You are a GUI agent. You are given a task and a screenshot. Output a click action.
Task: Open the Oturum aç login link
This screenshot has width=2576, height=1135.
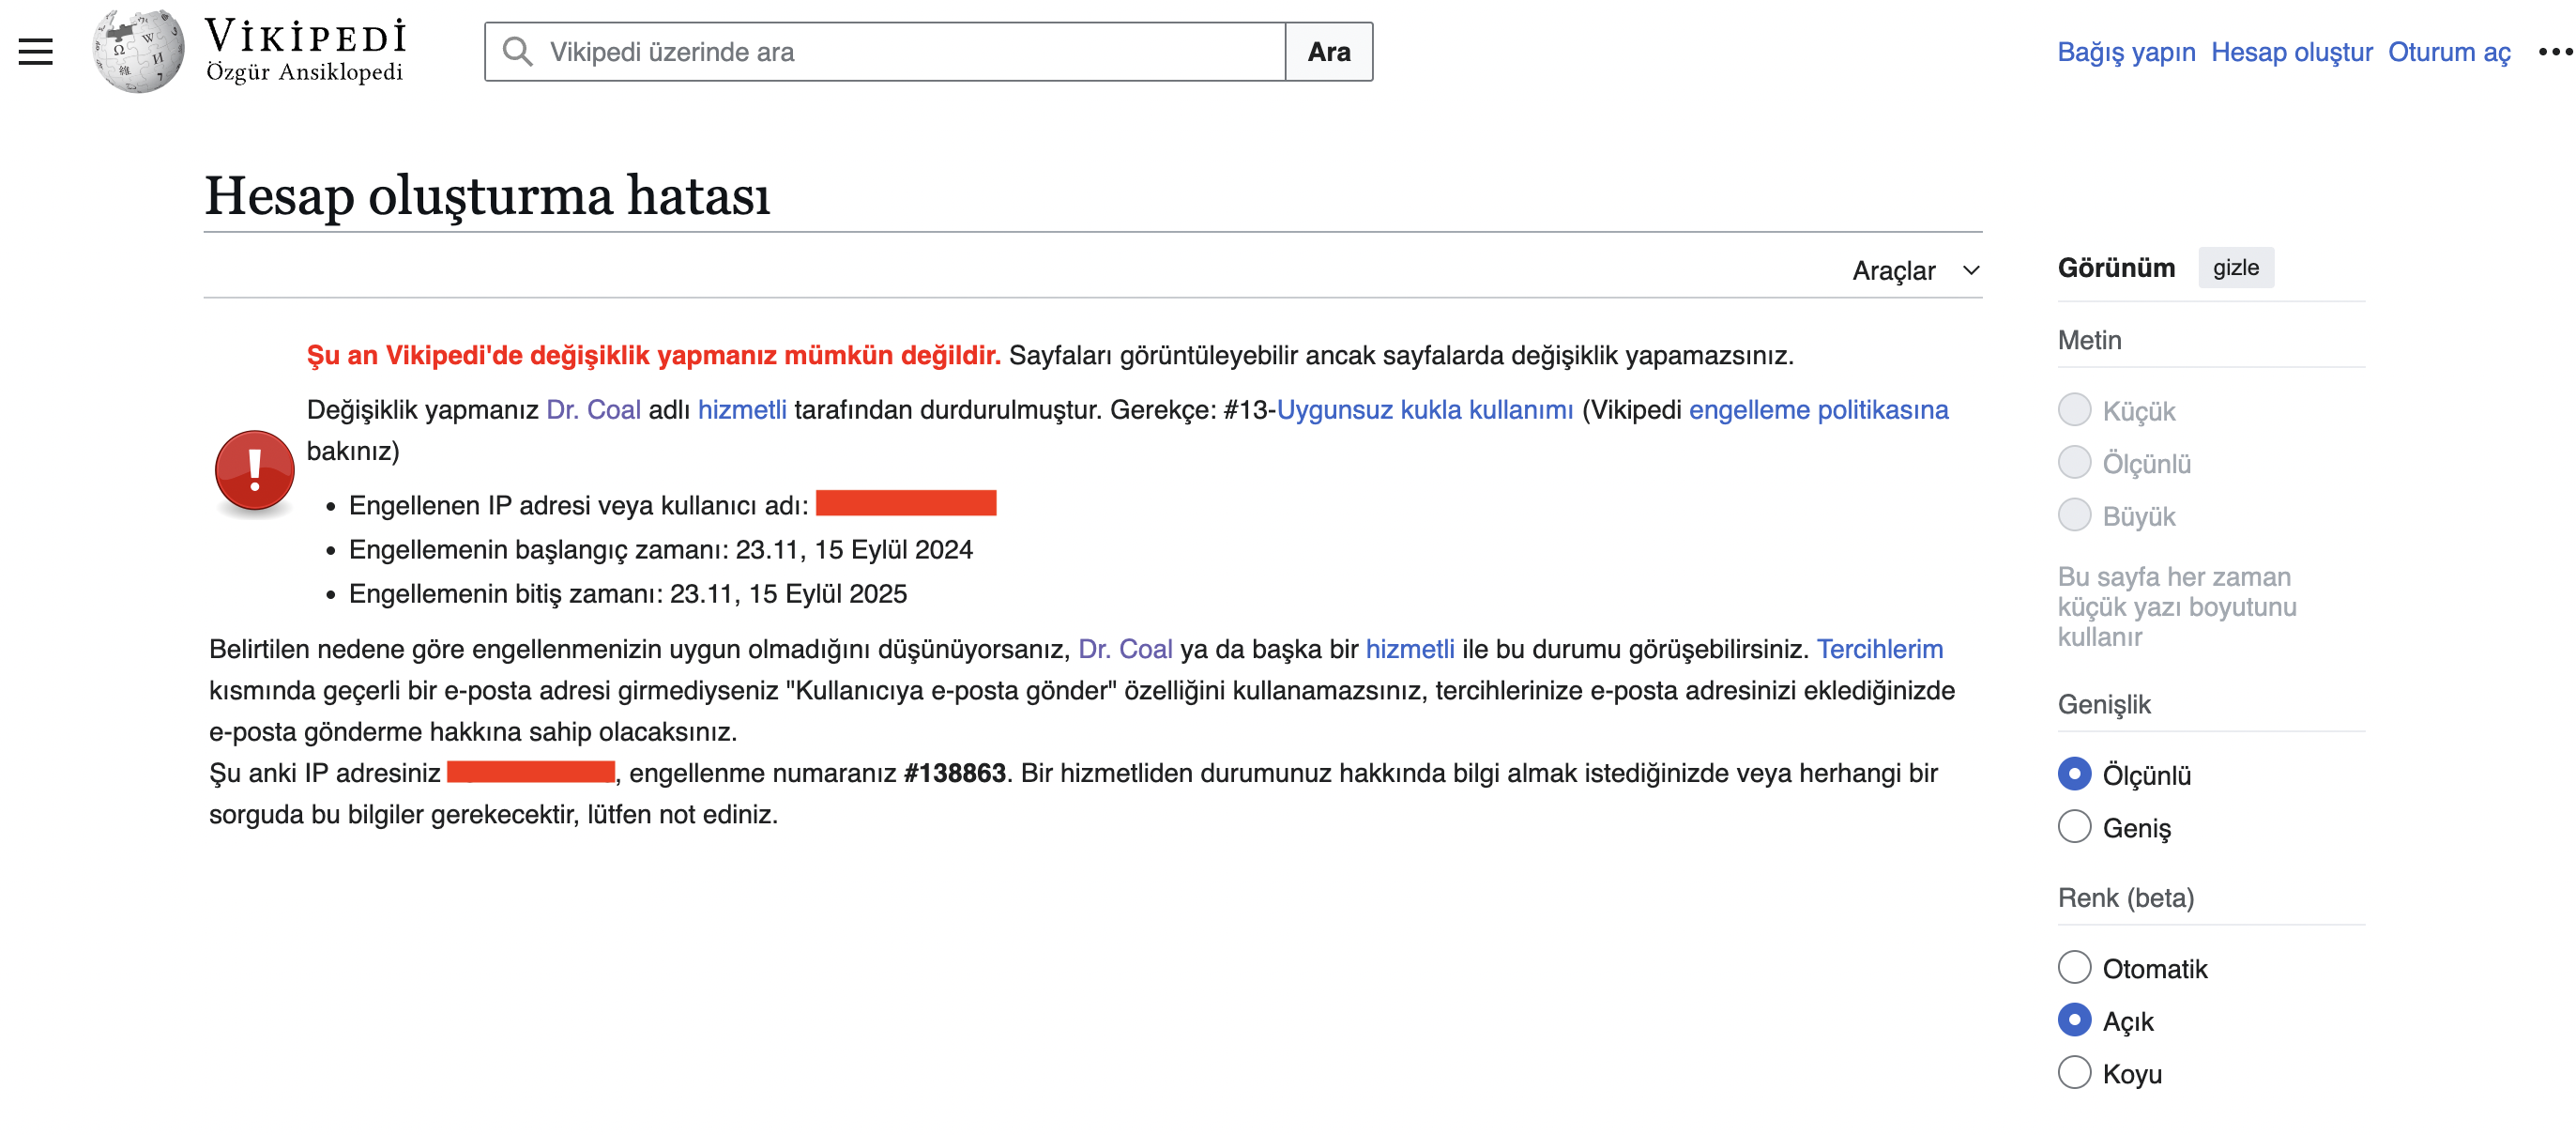[x=2449, y=52]
